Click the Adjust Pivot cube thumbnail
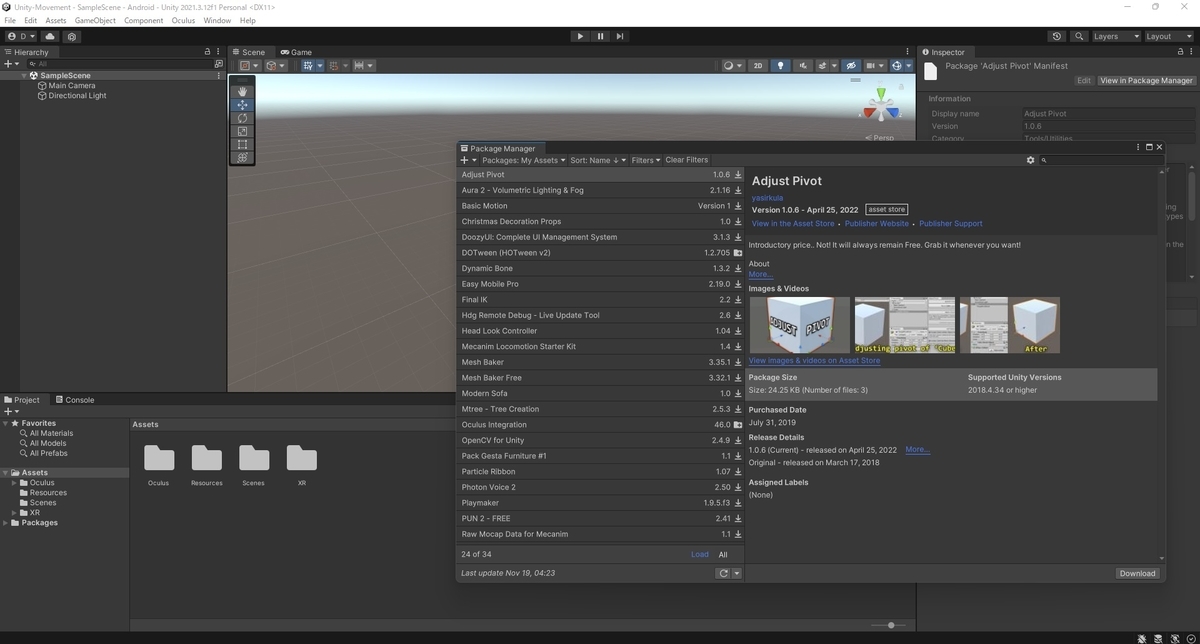This screenshot has width=1200, height=644. [800, 325]
